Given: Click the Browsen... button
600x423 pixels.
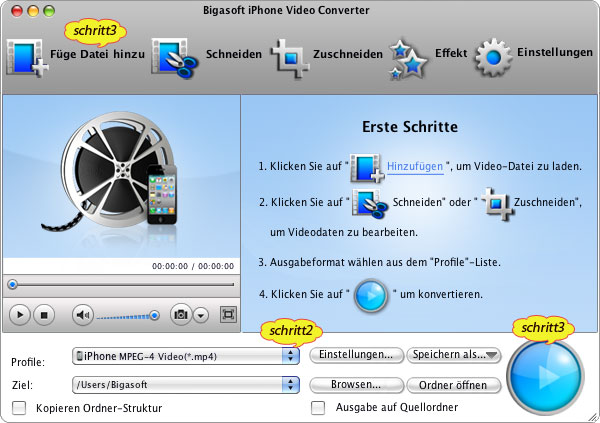Looking at the screenshot, I should coord(356,385).
